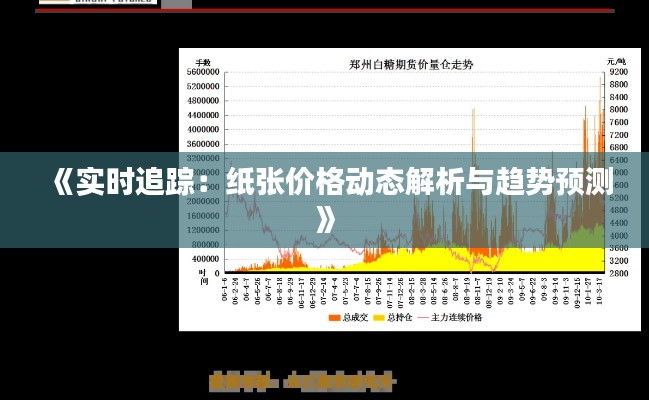Select the 总持仓 legend label
Image resolution: width=649 pixels, height=400 pixels.
pos(398,317)
